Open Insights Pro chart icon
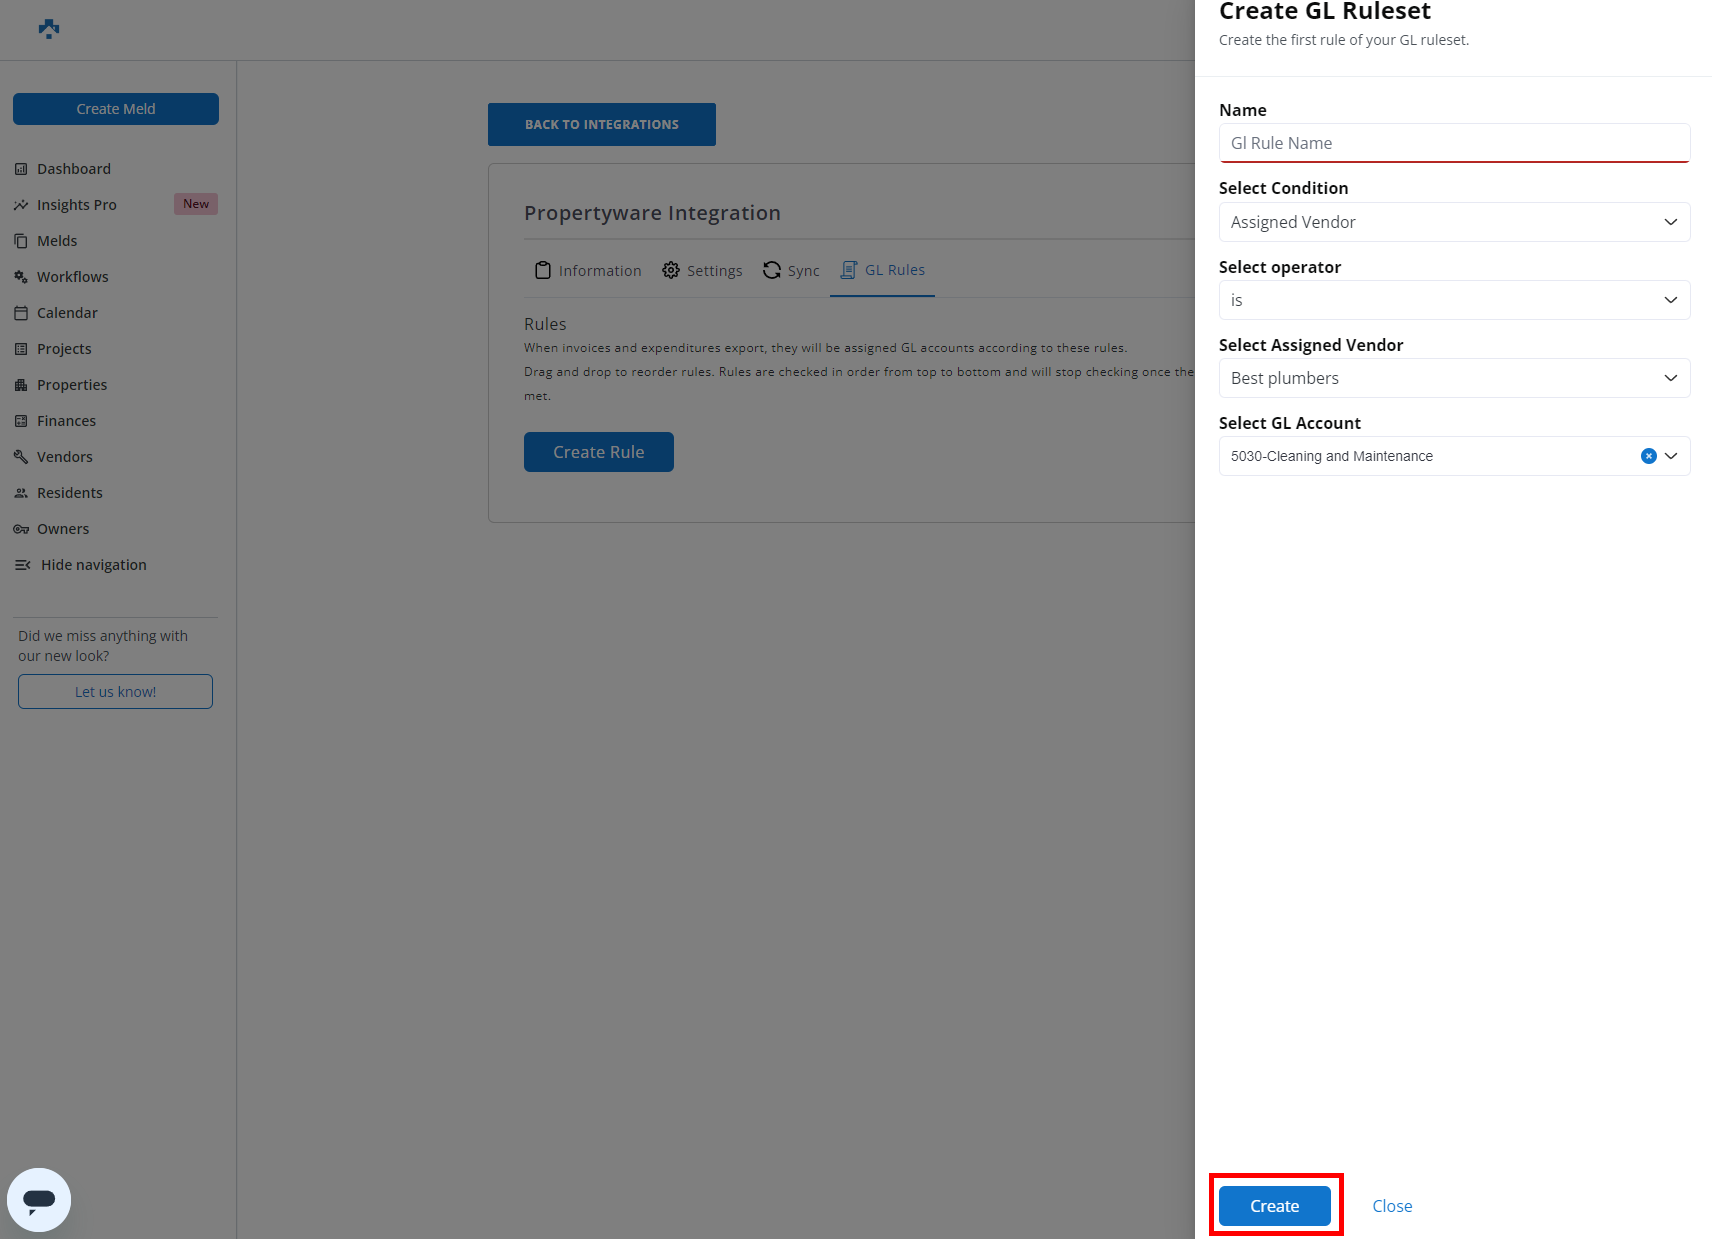This screenshot has height=1239, width=1712. 21,205
